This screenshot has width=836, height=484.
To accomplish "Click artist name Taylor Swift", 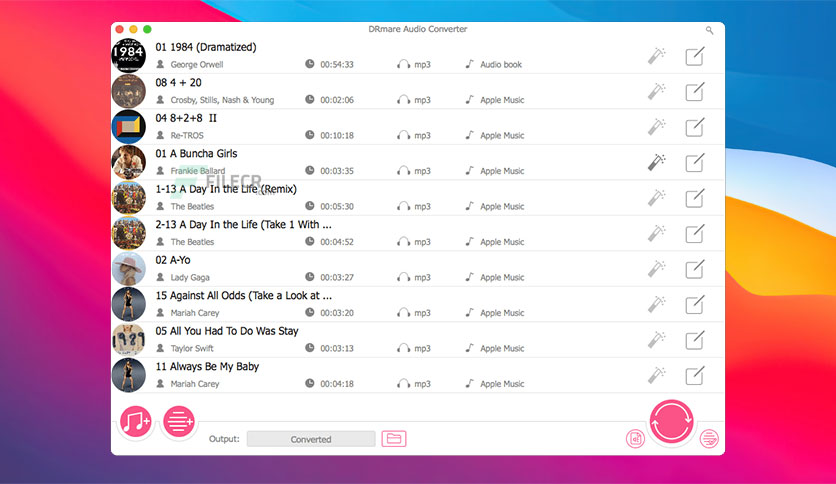I will pyautogui.click(x=192, y=348).
